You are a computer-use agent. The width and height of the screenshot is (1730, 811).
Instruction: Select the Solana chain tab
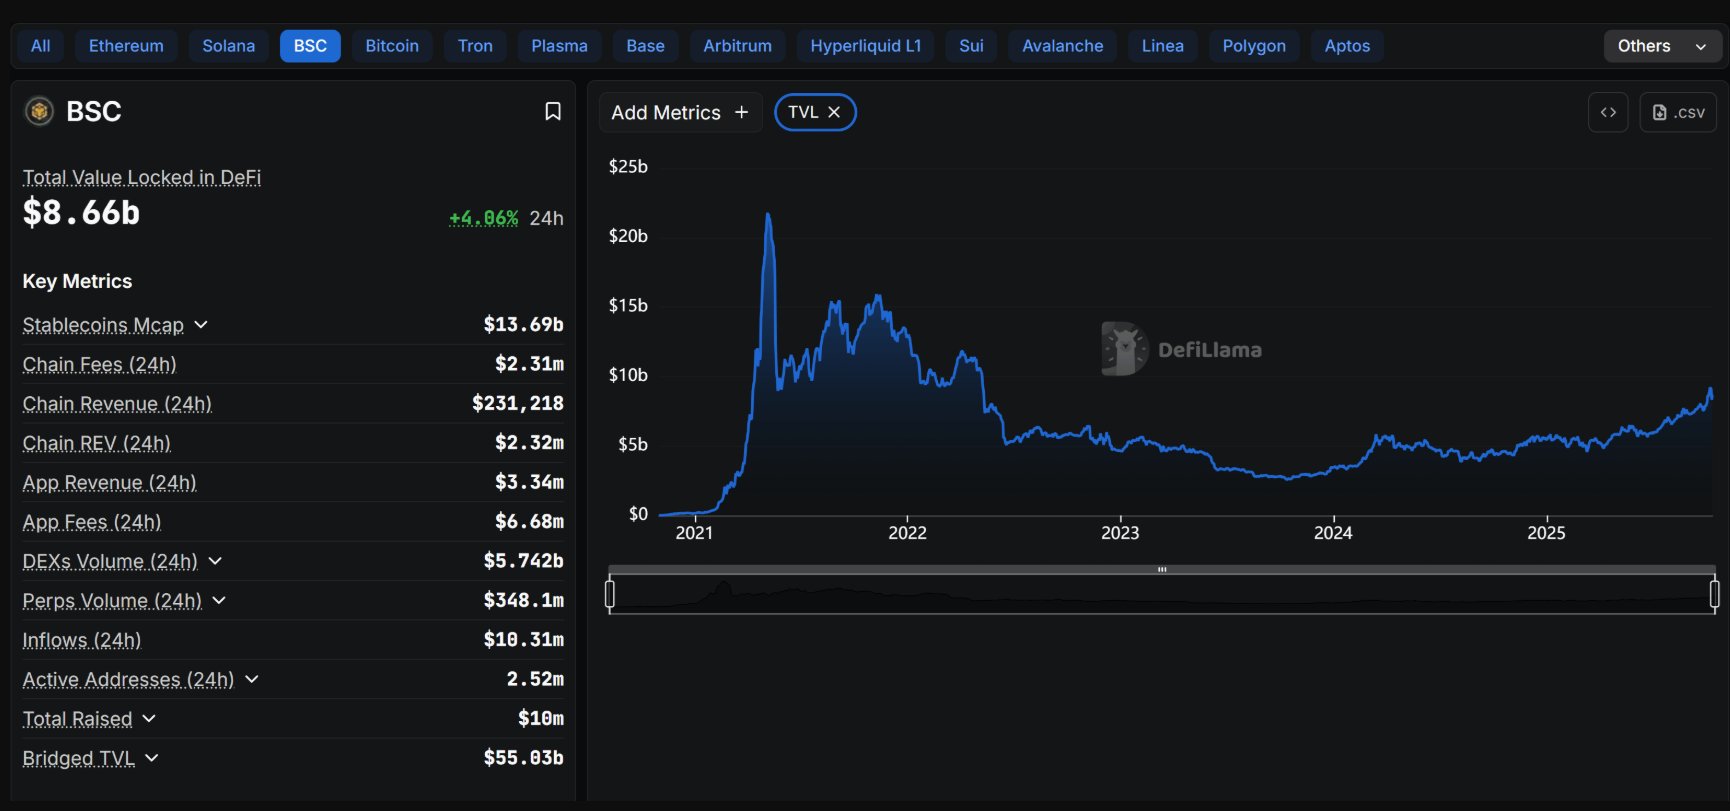tap(228, 46)
